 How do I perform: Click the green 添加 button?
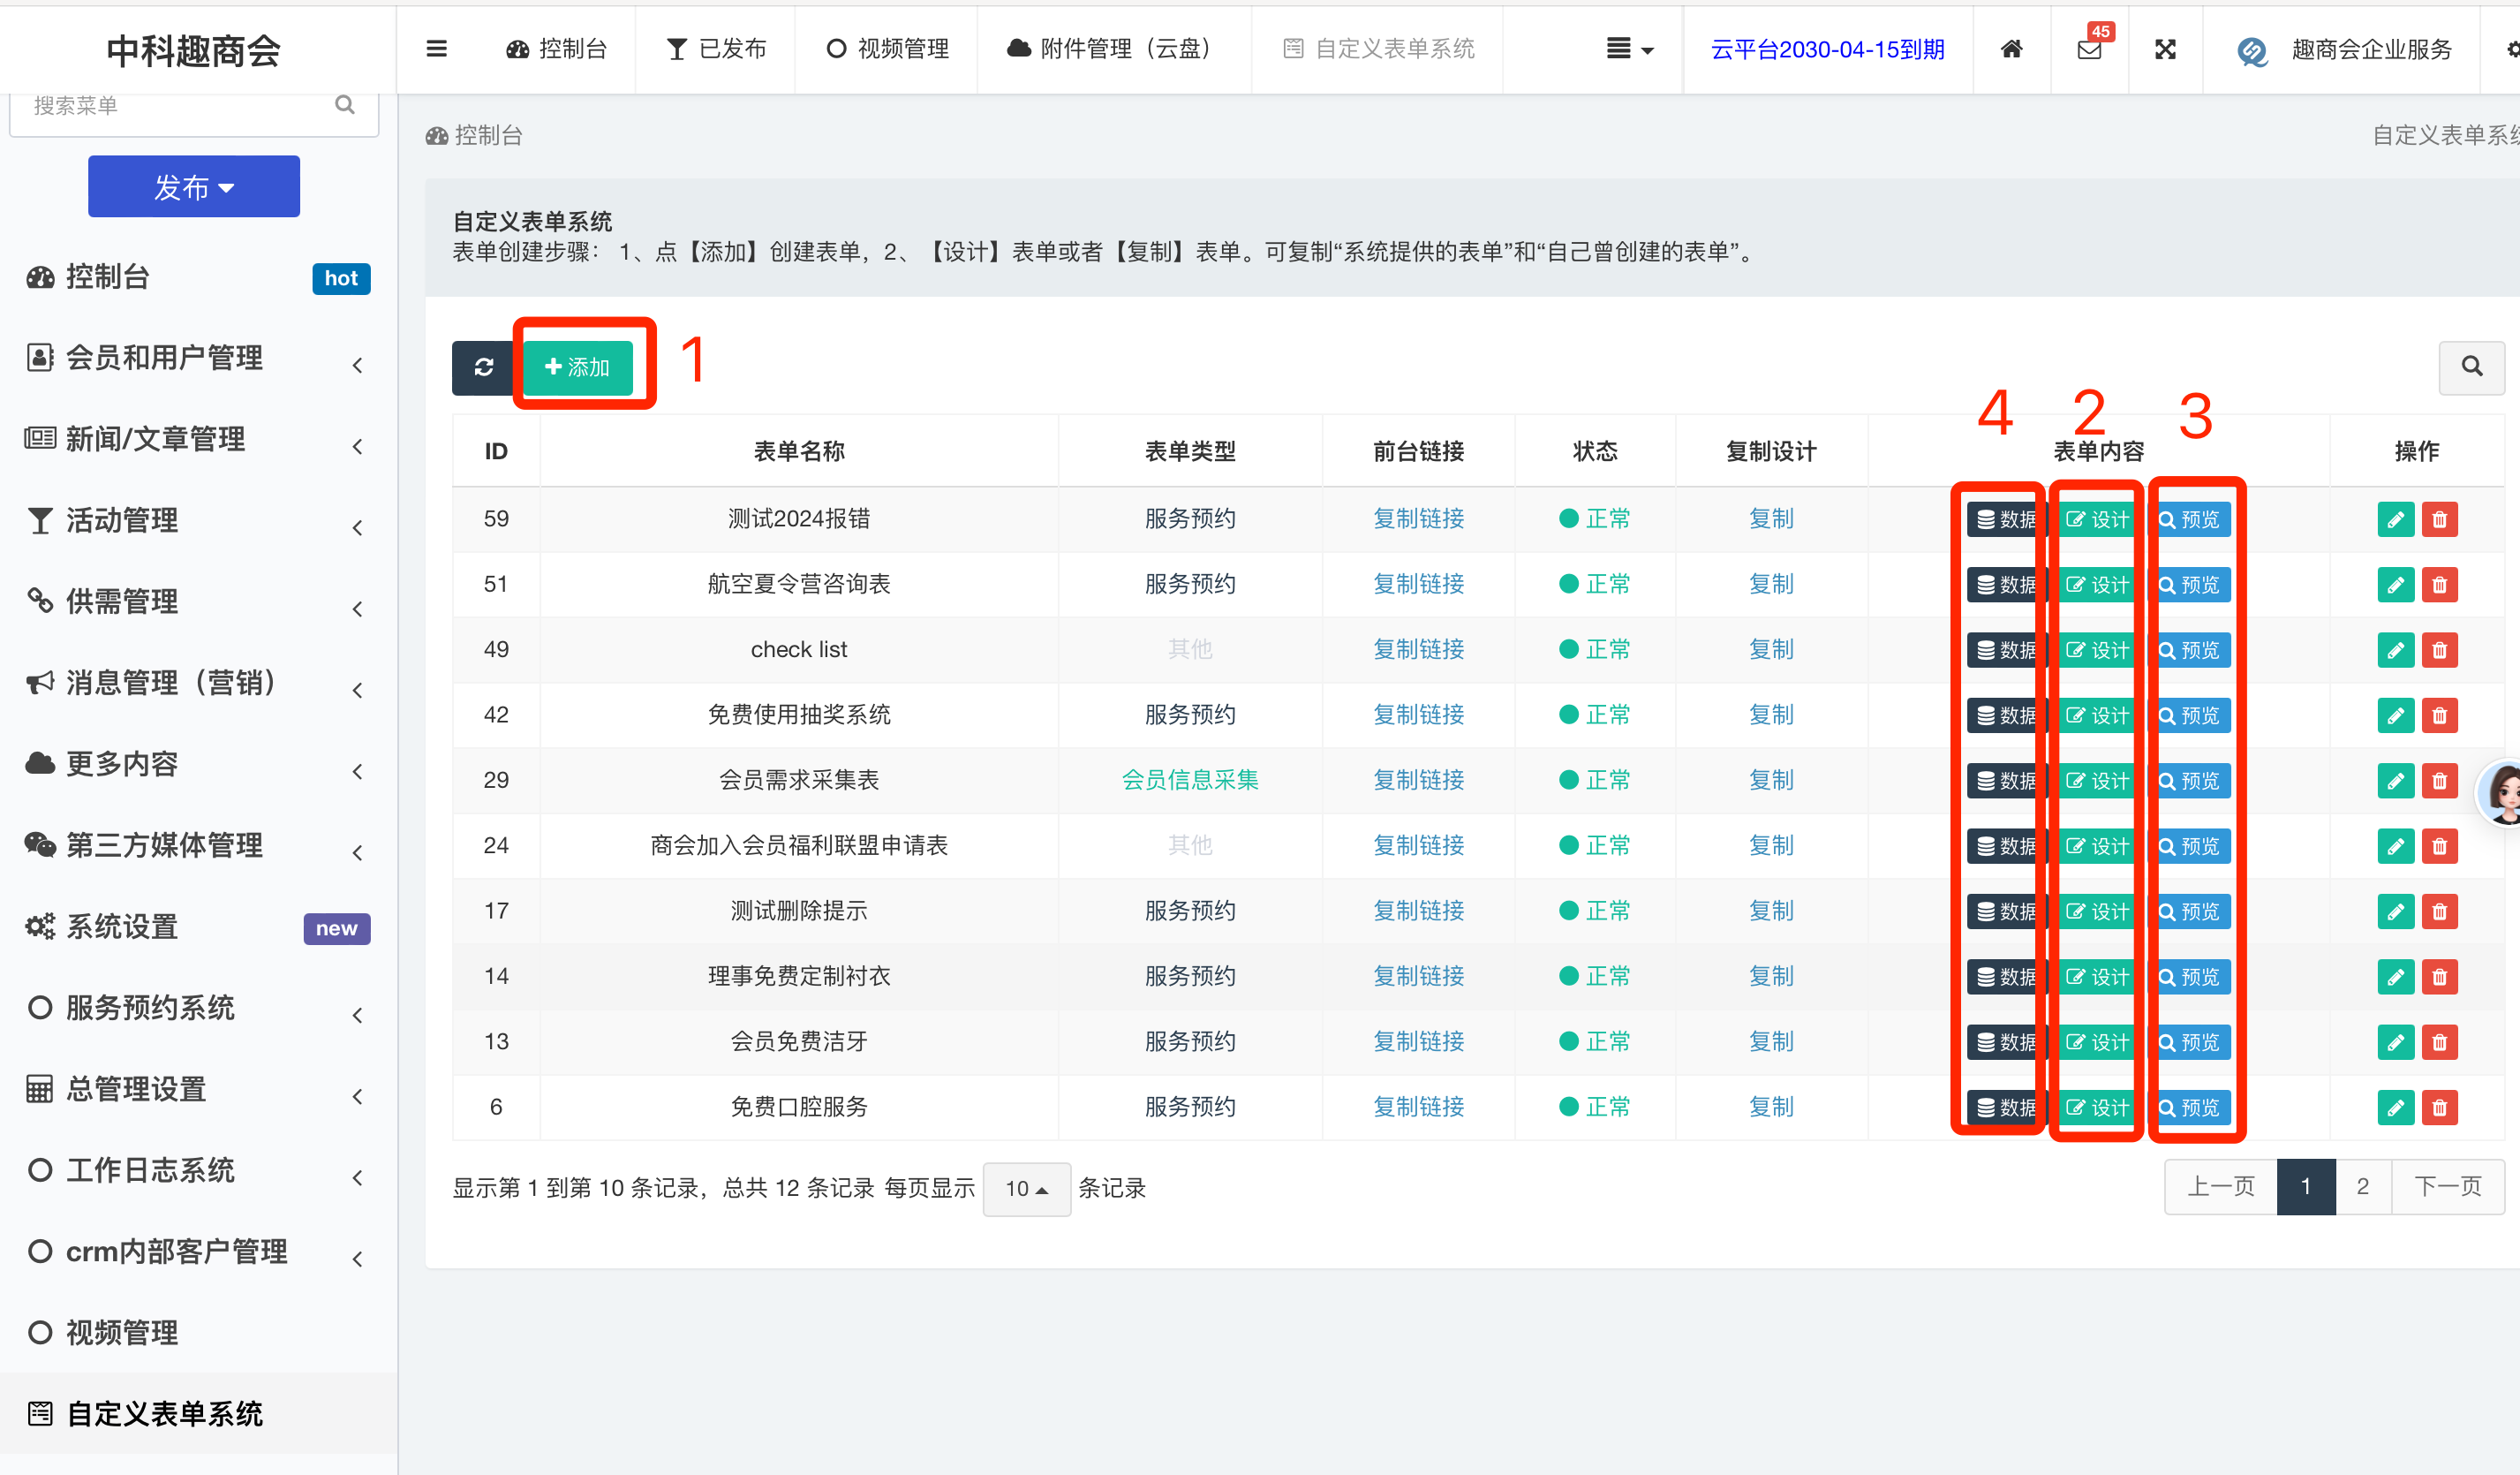point(577,367)
